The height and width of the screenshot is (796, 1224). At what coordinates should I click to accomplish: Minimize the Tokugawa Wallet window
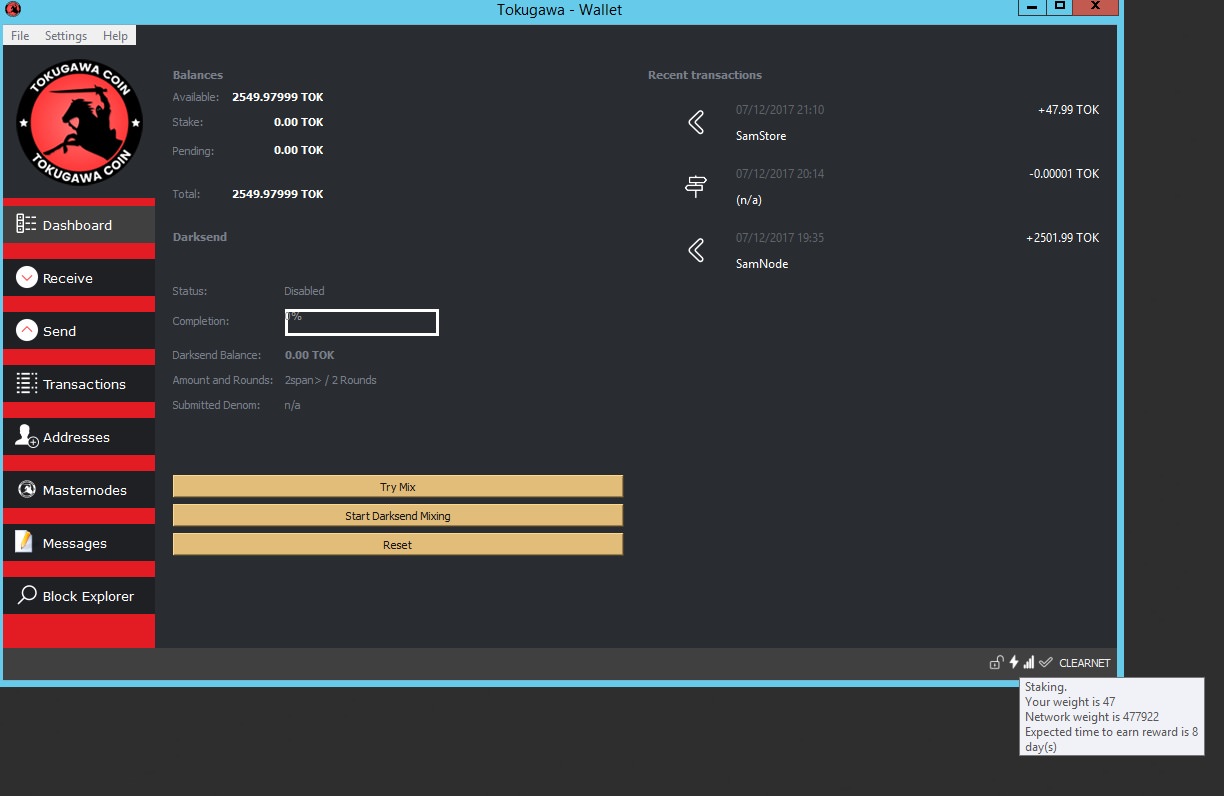click(1032, 7)
